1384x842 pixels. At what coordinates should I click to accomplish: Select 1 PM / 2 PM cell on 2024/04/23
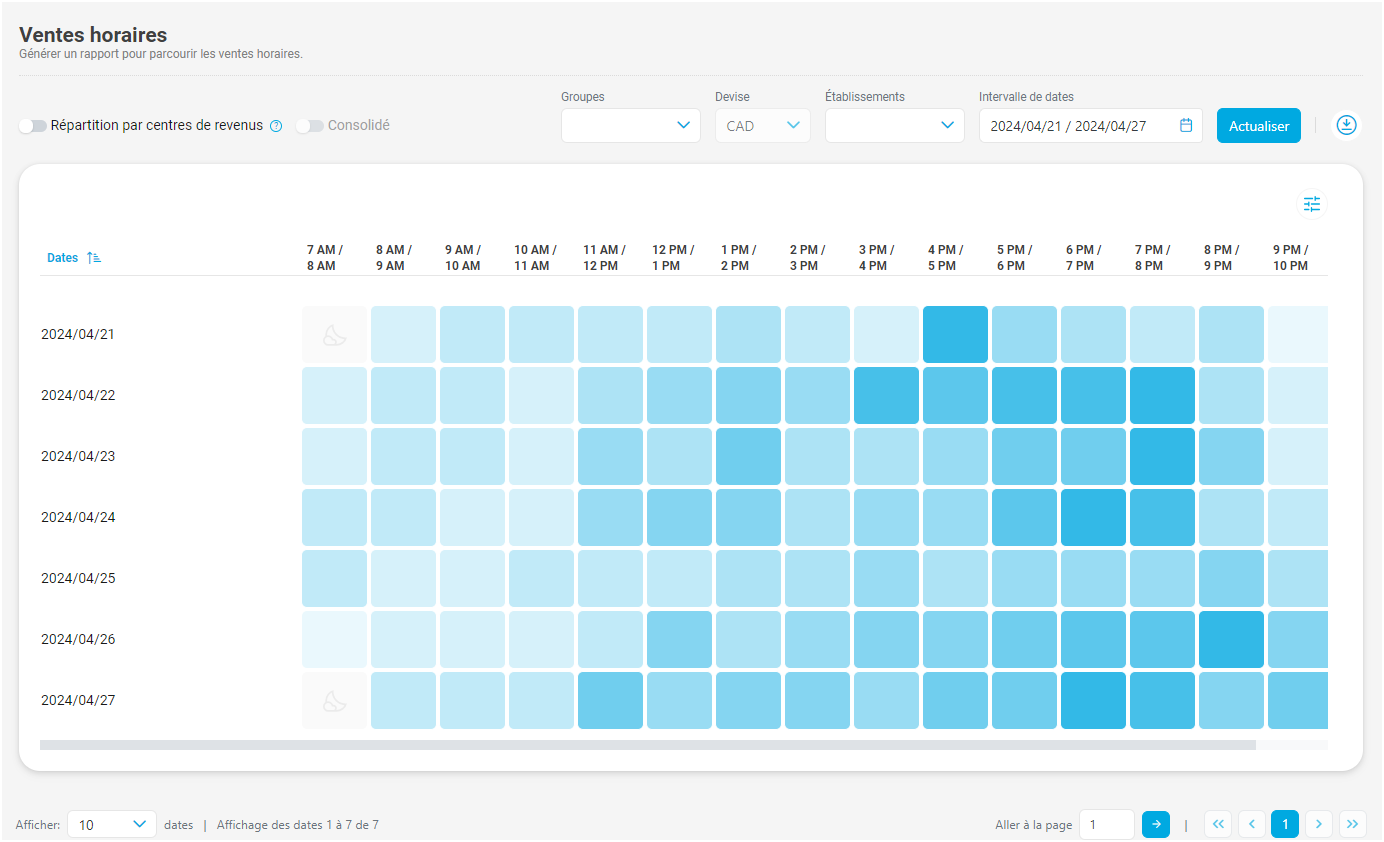pos(749,456)
